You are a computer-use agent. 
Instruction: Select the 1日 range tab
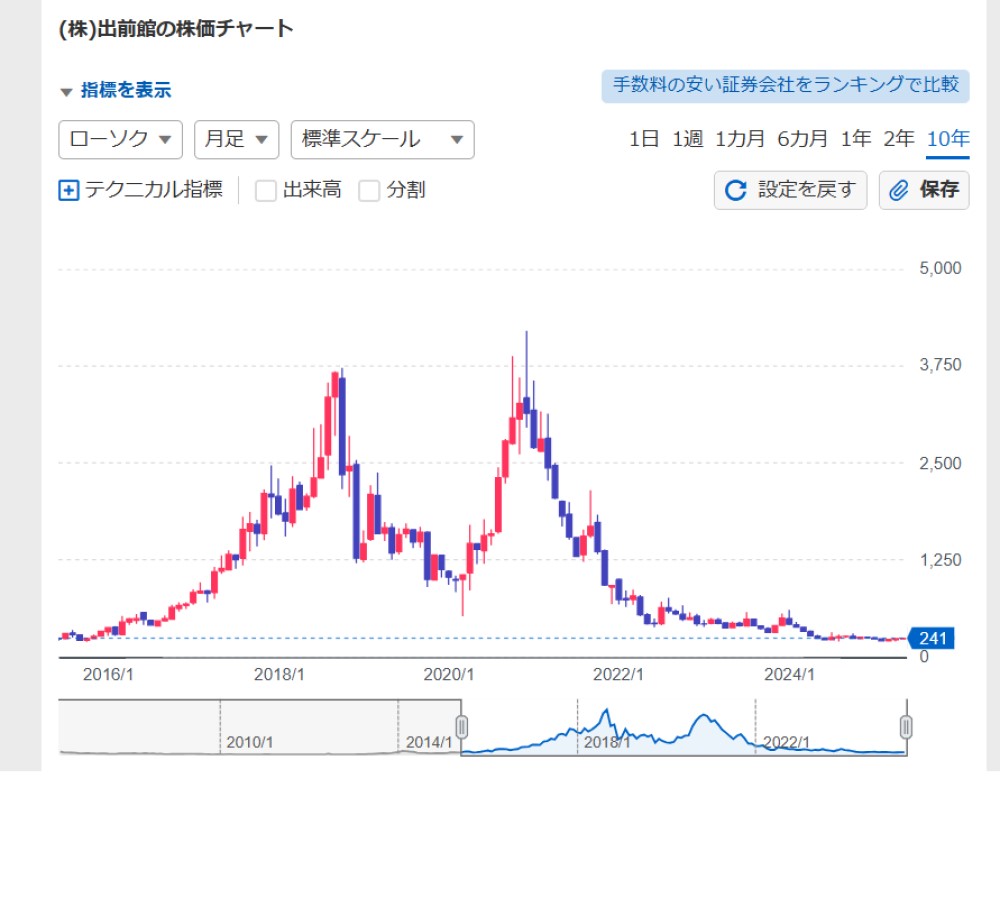pos(643,138)
